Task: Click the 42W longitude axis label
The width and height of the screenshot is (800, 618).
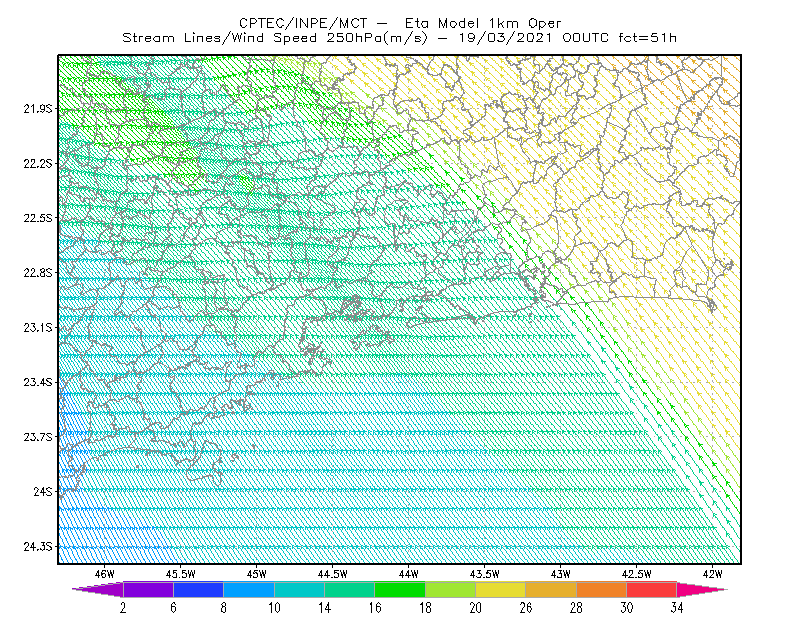Action: click(x=712, y=574)
